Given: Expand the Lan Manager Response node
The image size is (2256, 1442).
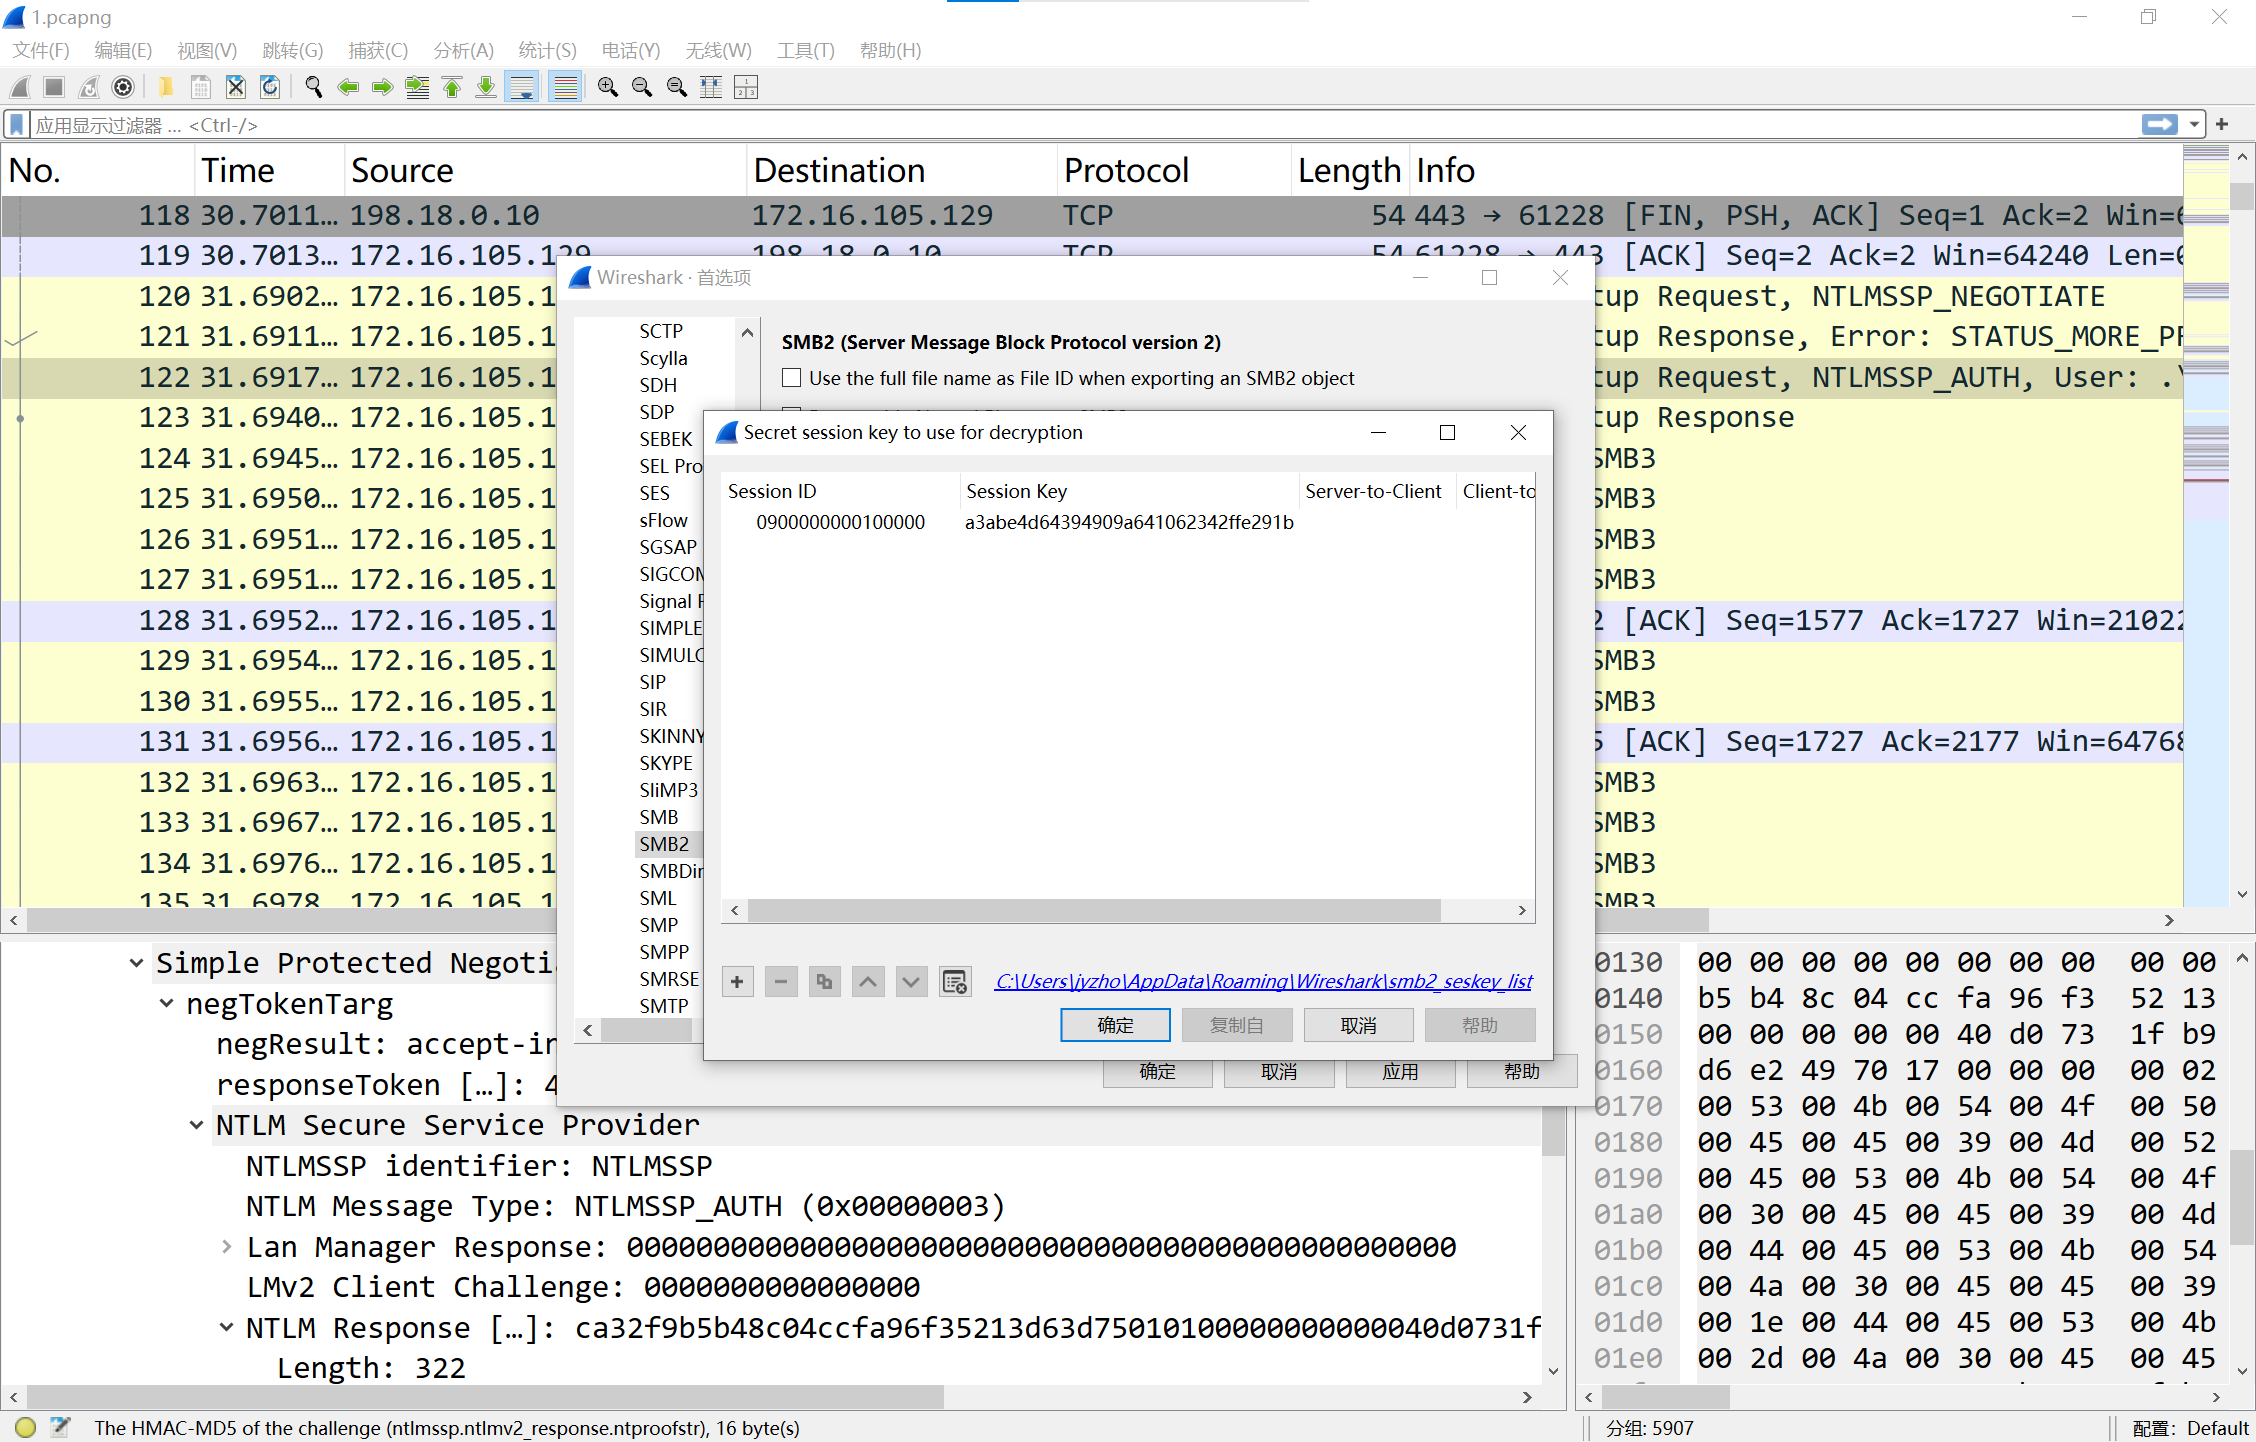Looking at the screenshot, I should click(226, 1247).
